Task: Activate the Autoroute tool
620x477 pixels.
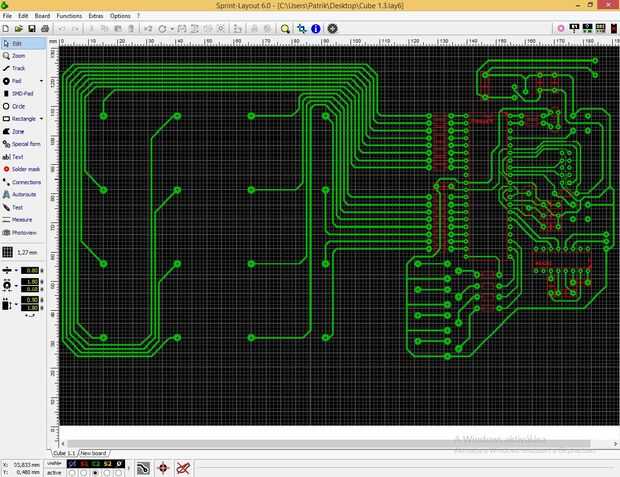Action: [23, 195]
